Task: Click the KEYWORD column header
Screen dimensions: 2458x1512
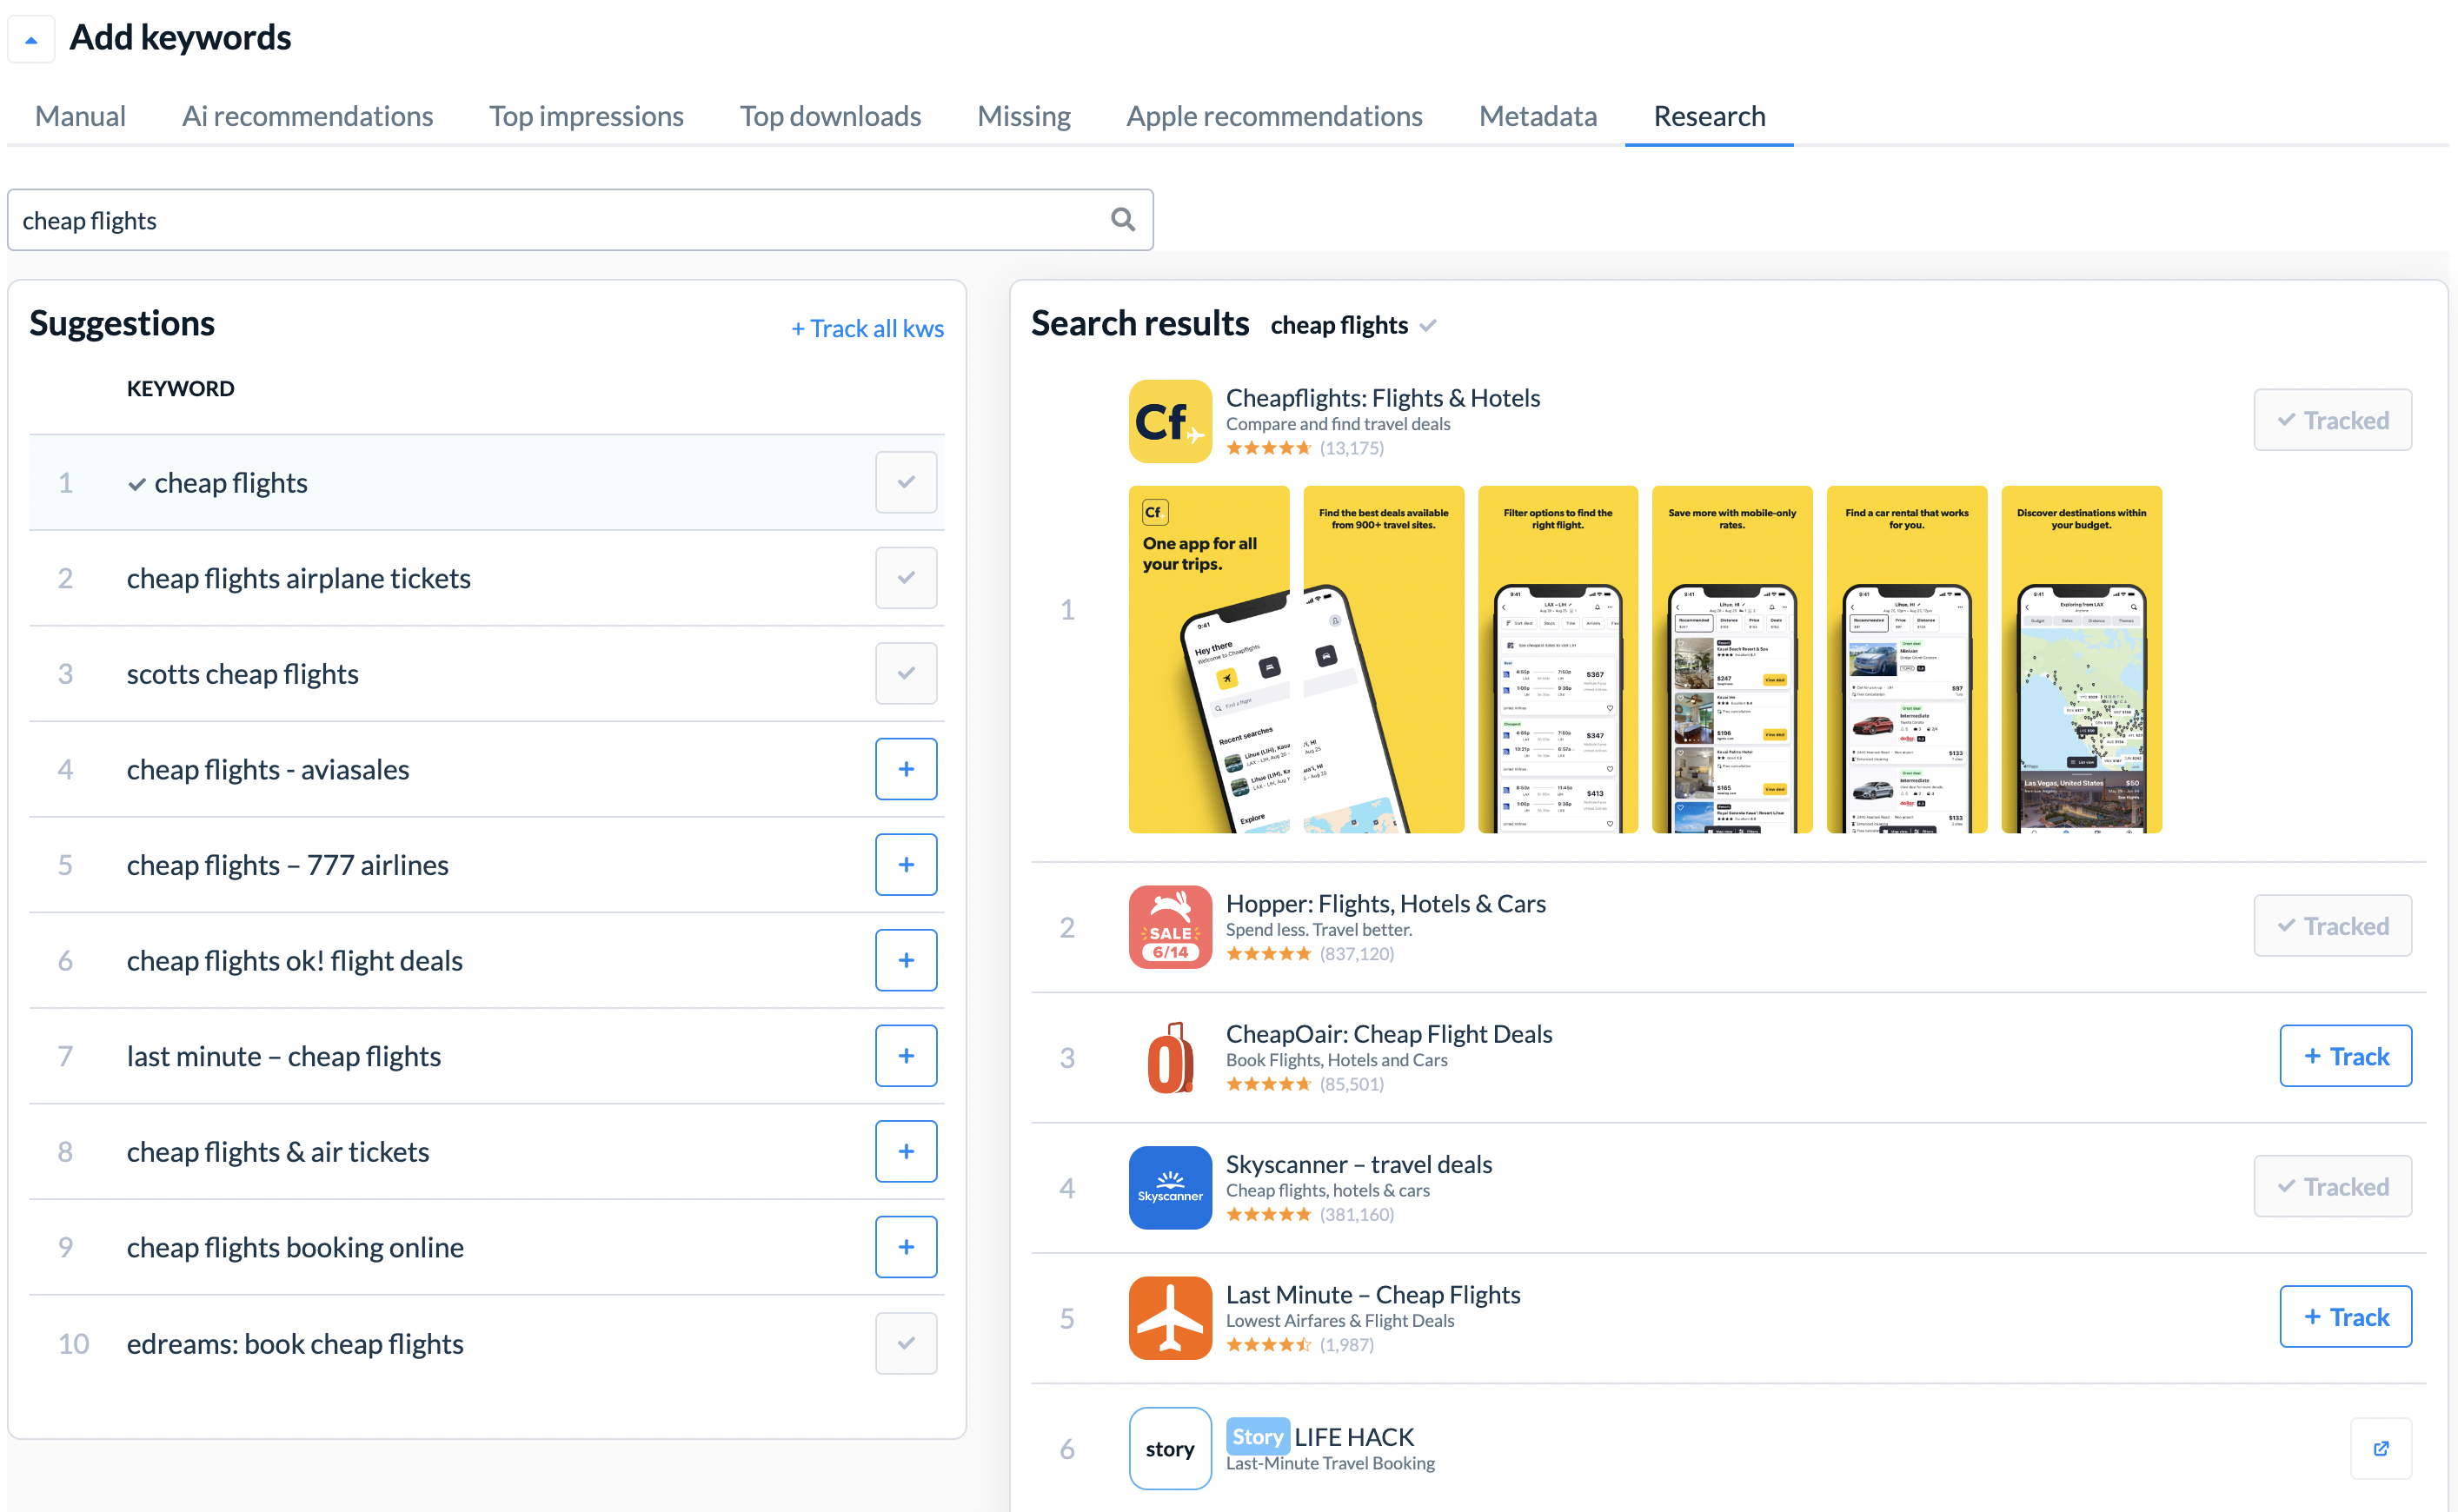Action: (x=180, y=389)
